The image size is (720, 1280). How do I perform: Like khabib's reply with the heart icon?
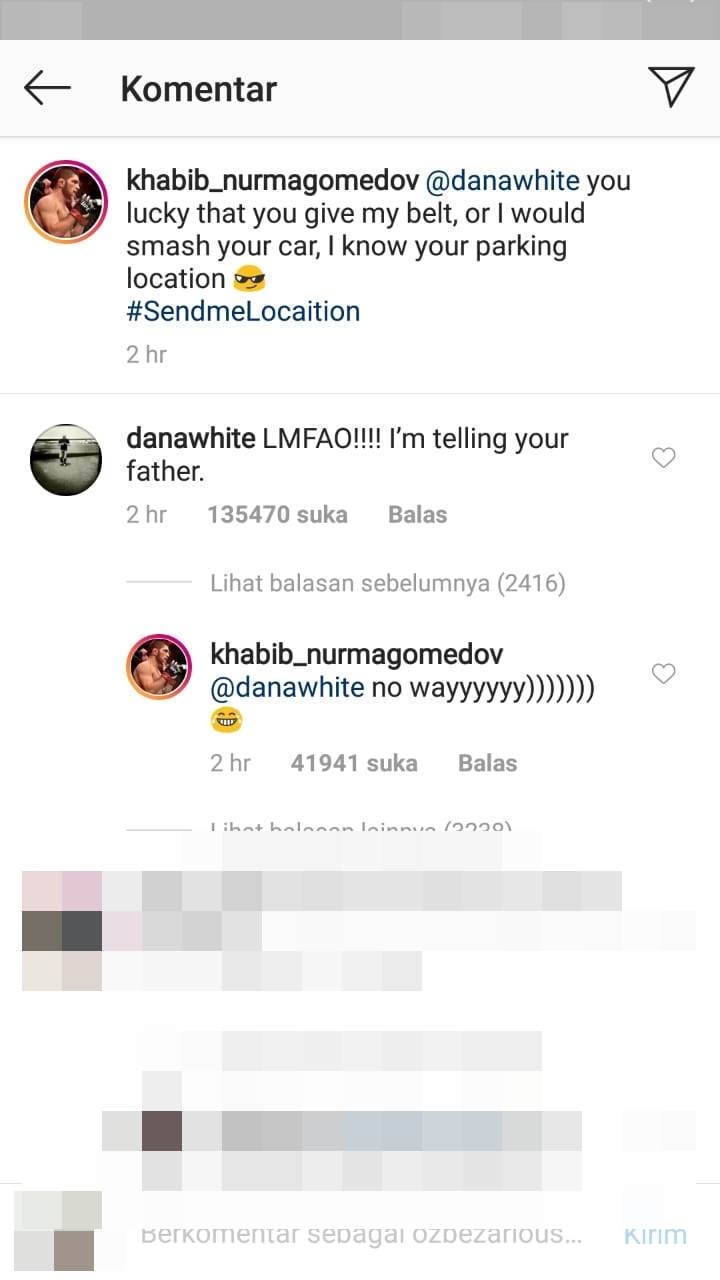tap(663, 674)
